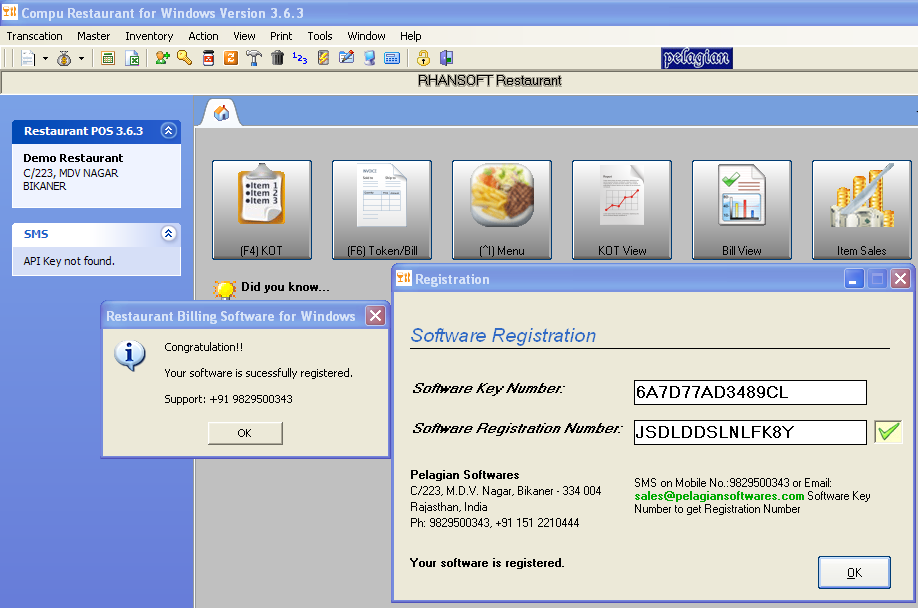The width and height of the screenshot is (918, 608).
Task: Open the View menu
Action: coord(244,36)
